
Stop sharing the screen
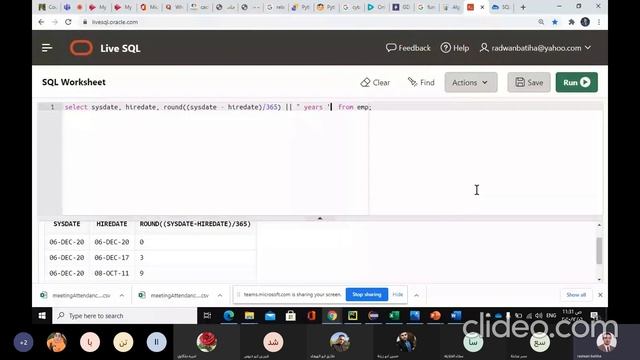pyautogui.click(x=367, y=294)
